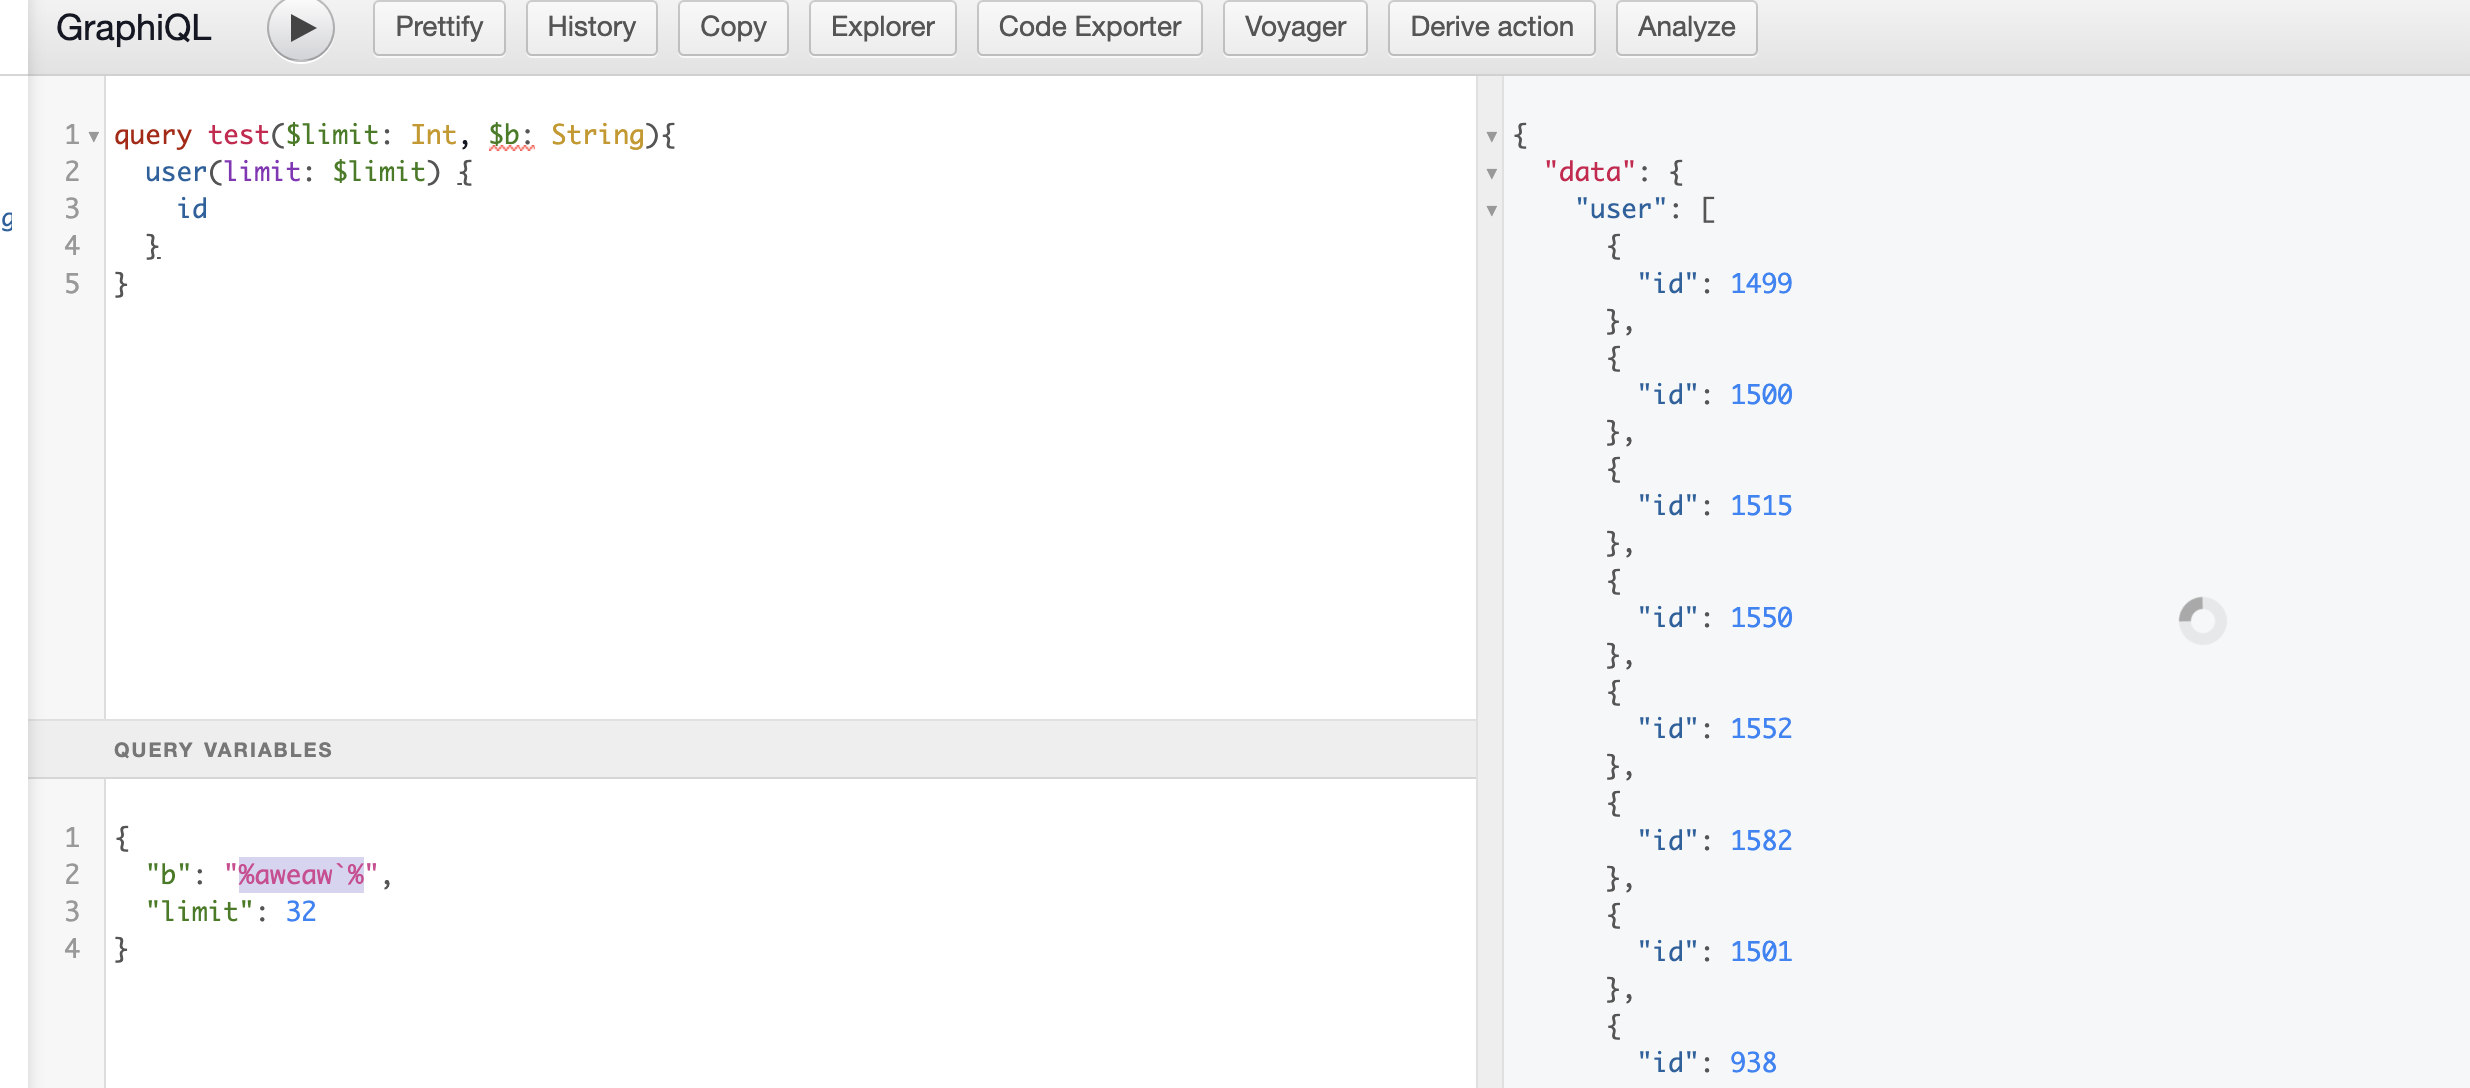This screenshot has height=1088, width=2470.
Task: Open the Code Exporter
Action: pyautogui.click(x=1089, y=28)
